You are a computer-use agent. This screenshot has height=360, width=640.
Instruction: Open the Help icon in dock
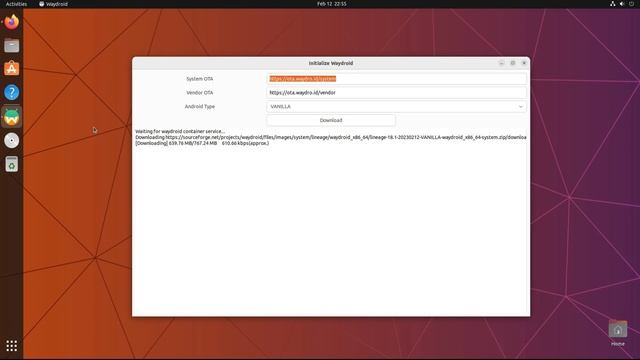(x=11, y=92)
